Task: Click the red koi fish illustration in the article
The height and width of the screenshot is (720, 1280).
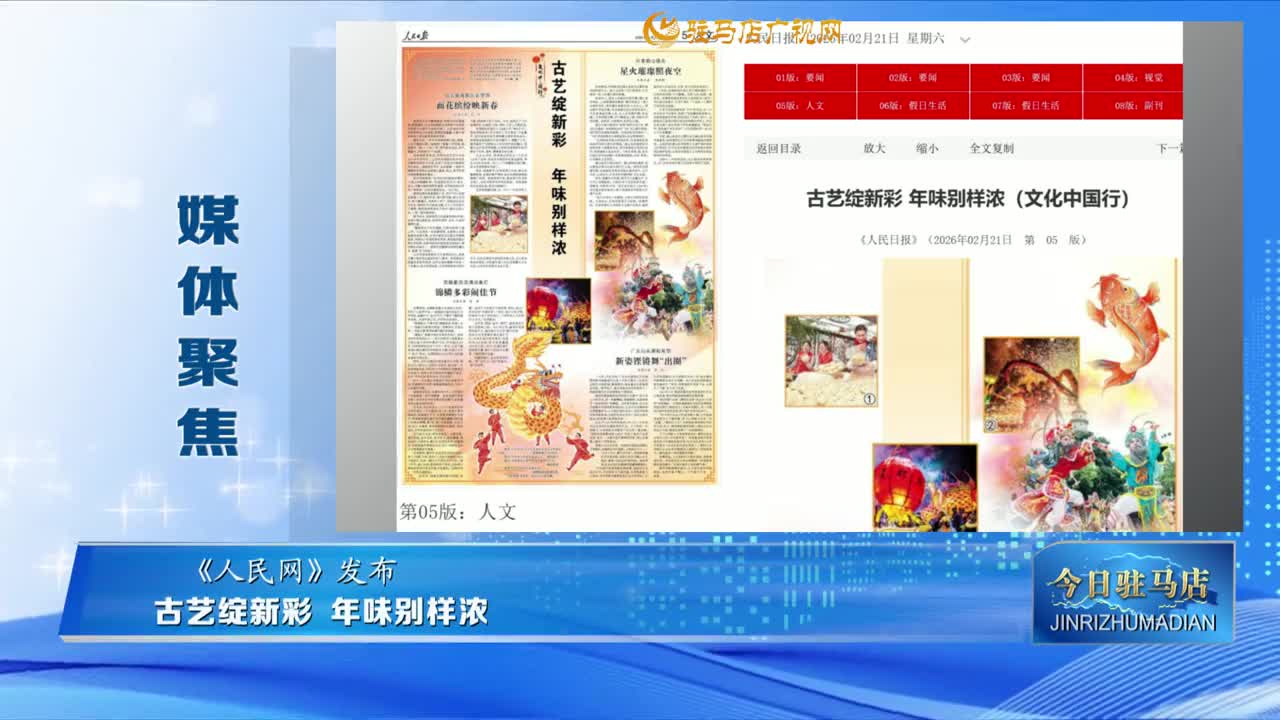Action: coord(1128,328)
